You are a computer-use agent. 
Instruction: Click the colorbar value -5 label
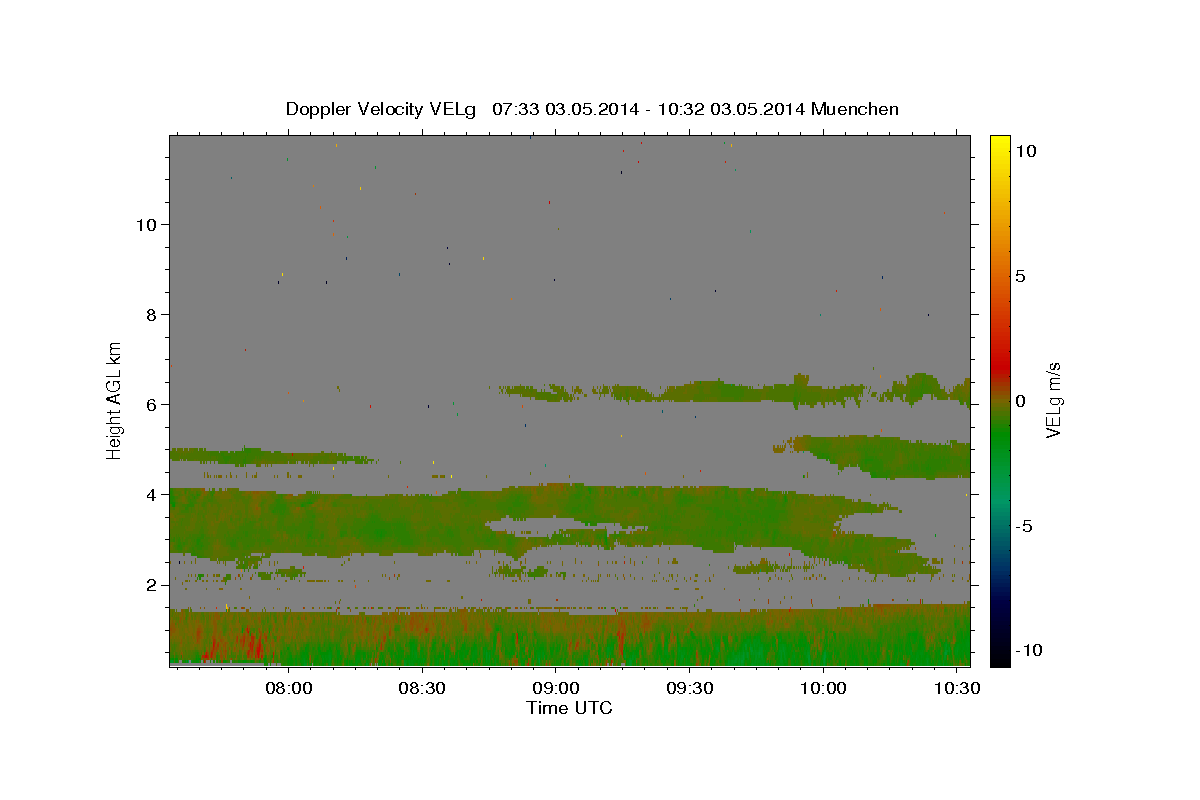coord(1024,526)
